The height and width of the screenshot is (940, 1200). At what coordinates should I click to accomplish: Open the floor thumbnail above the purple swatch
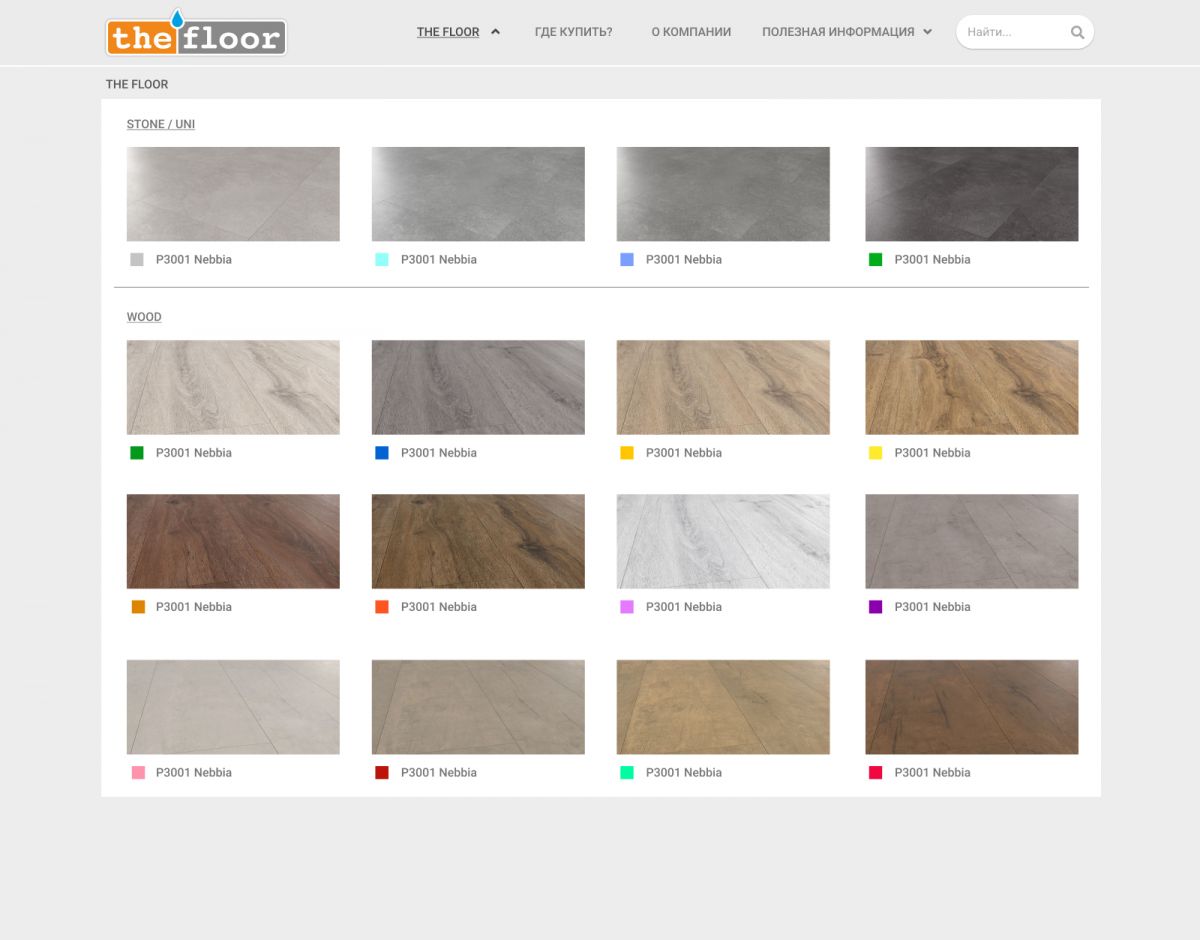[972, 541]
